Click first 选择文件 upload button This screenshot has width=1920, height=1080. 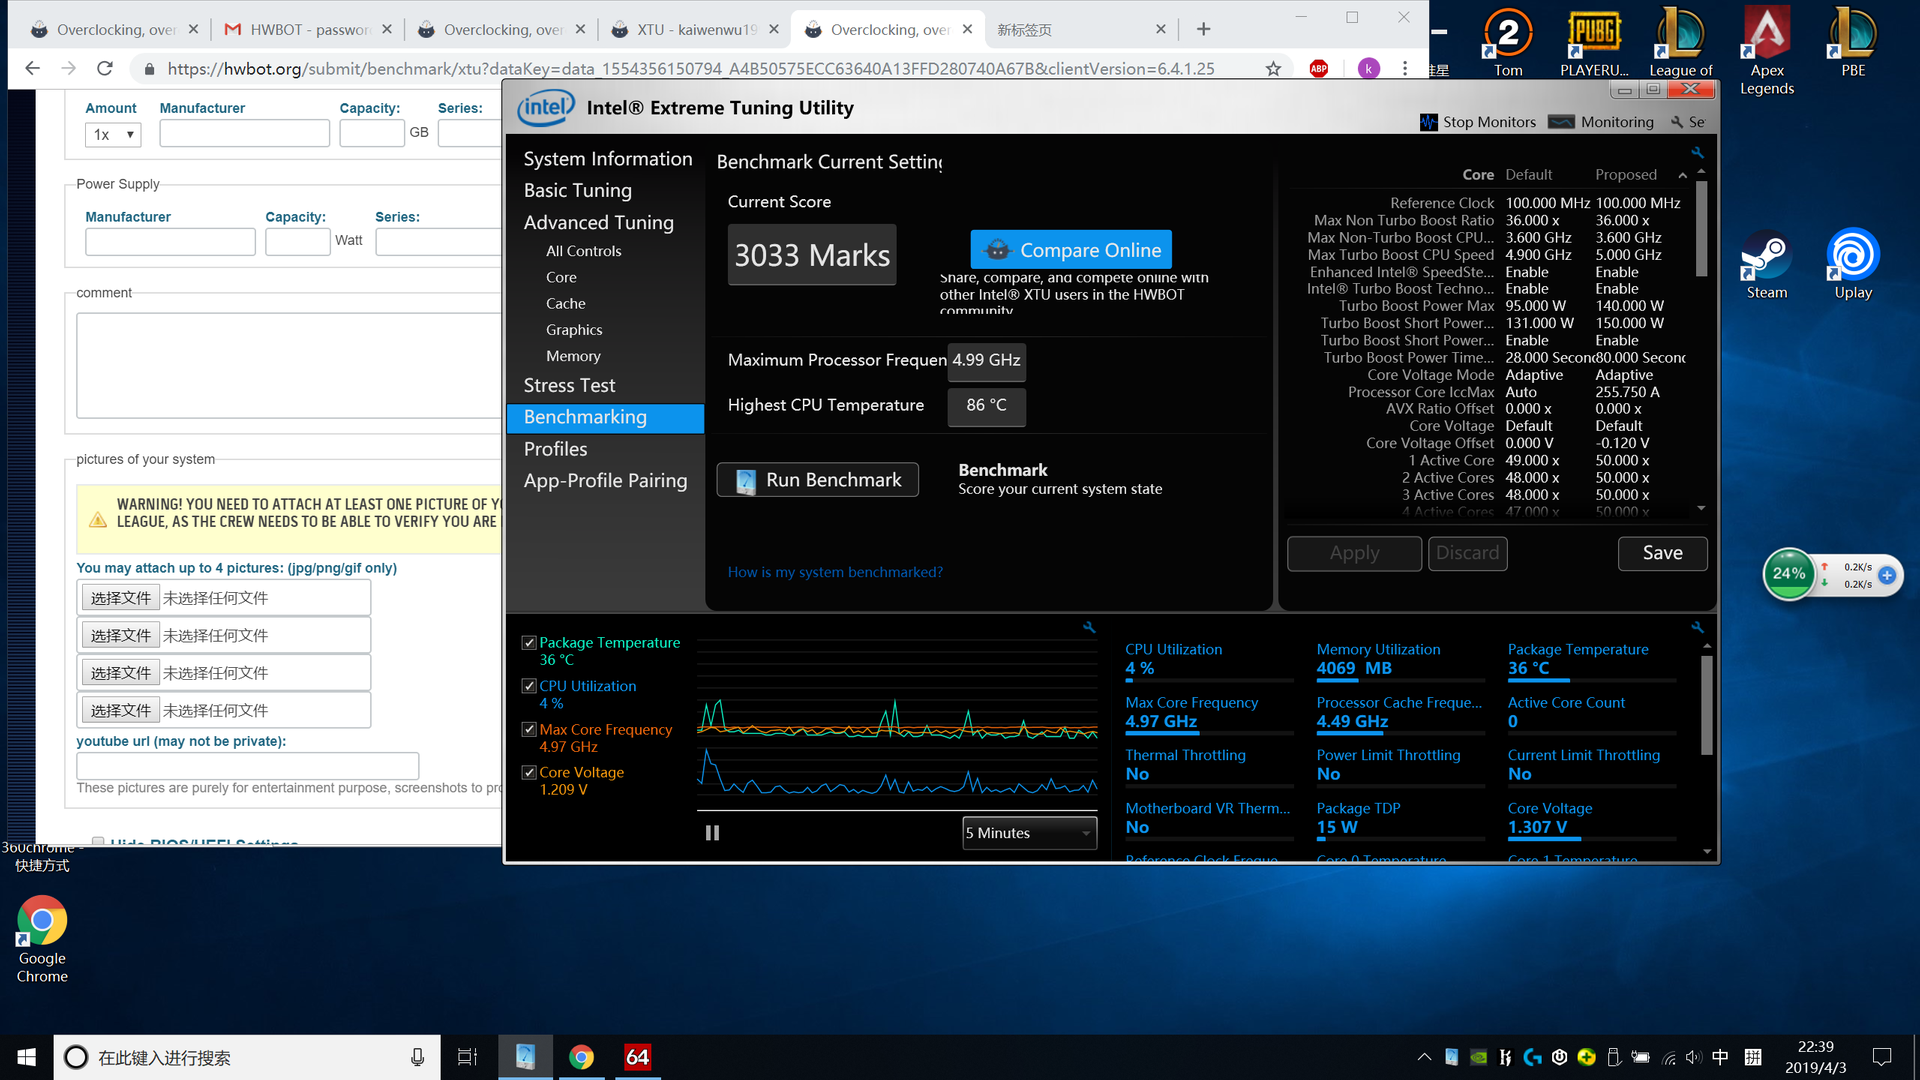click(x=120, y=598)
